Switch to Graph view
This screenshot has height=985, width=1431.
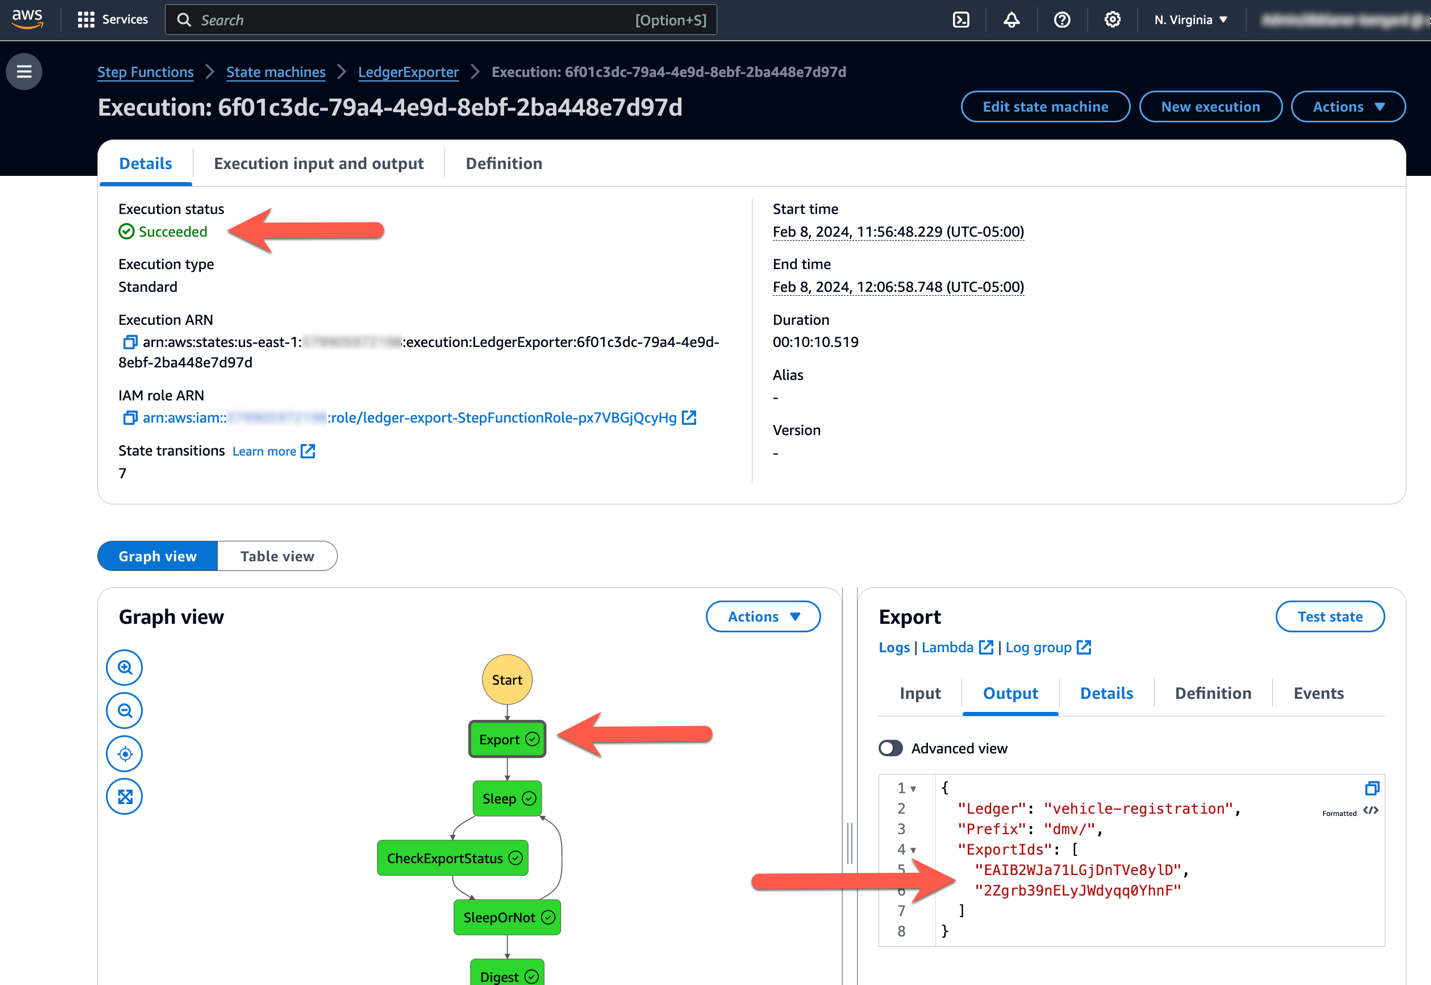[x=158, y=556]
